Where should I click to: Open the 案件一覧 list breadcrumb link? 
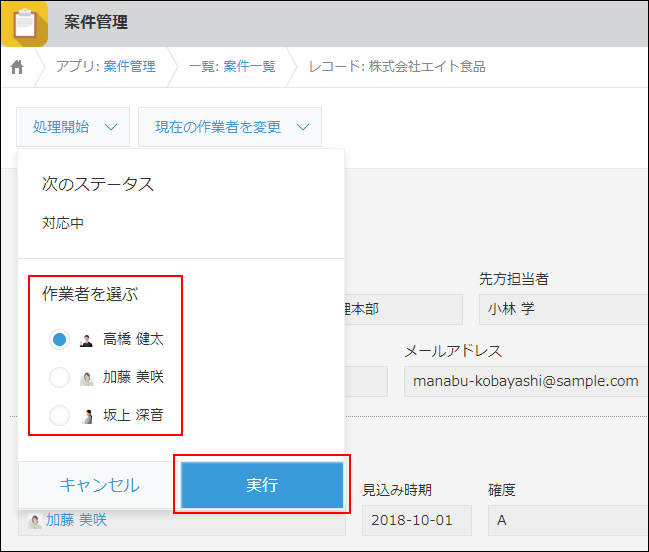[x=249, y=66]
